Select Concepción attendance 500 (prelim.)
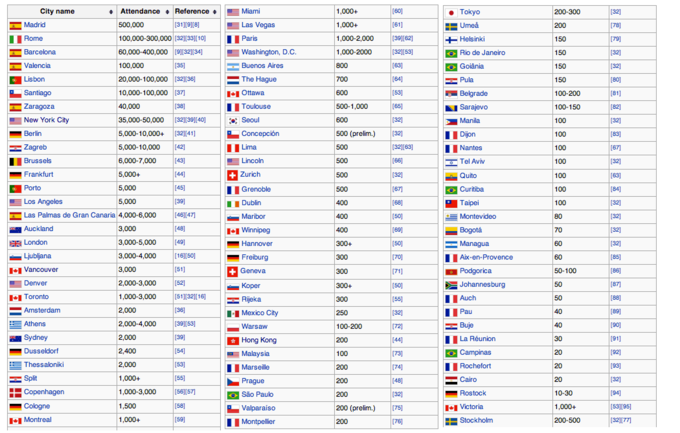This screenshot has height=433, width=680. (x=356, y=134)
